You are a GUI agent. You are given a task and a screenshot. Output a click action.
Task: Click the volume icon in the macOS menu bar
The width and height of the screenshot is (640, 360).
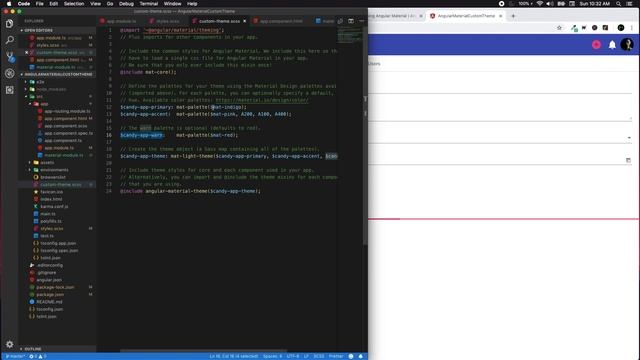[550, 4]
